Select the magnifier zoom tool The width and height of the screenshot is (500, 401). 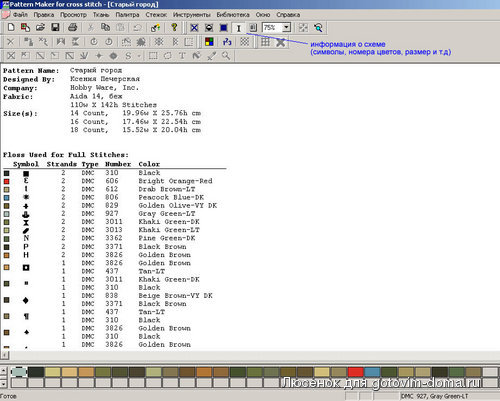226,56
